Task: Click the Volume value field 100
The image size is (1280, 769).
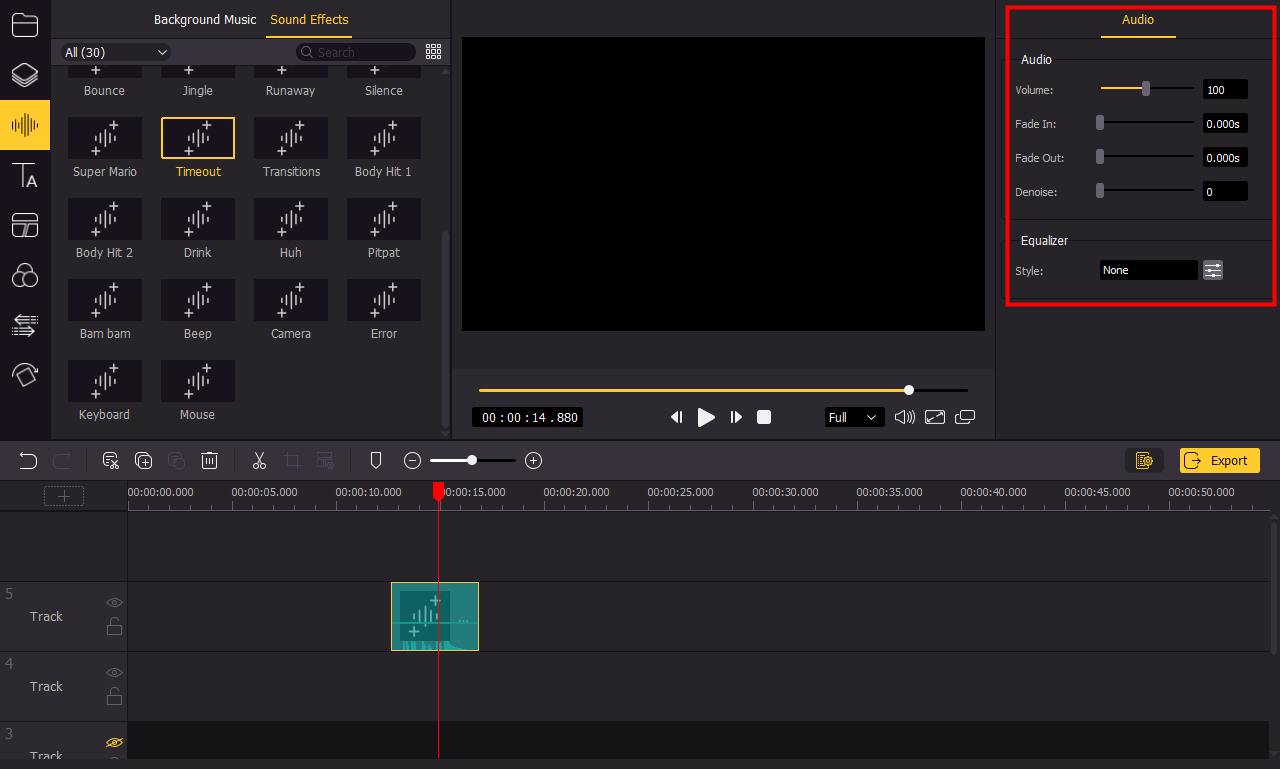Action: (x=1225, y=90)
